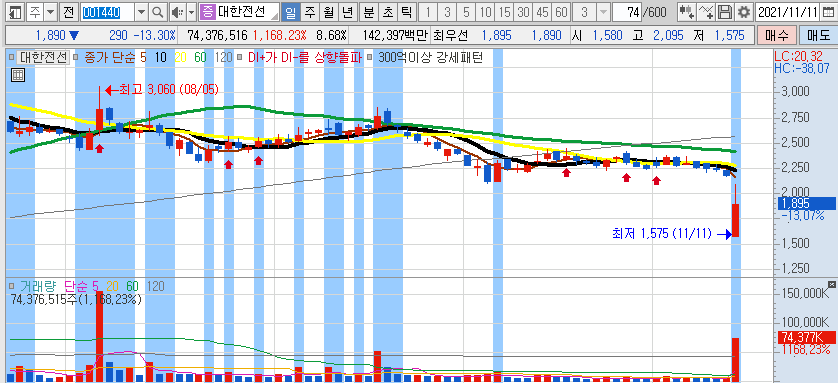Click the 매도 sell button

(x=818, y=36)
